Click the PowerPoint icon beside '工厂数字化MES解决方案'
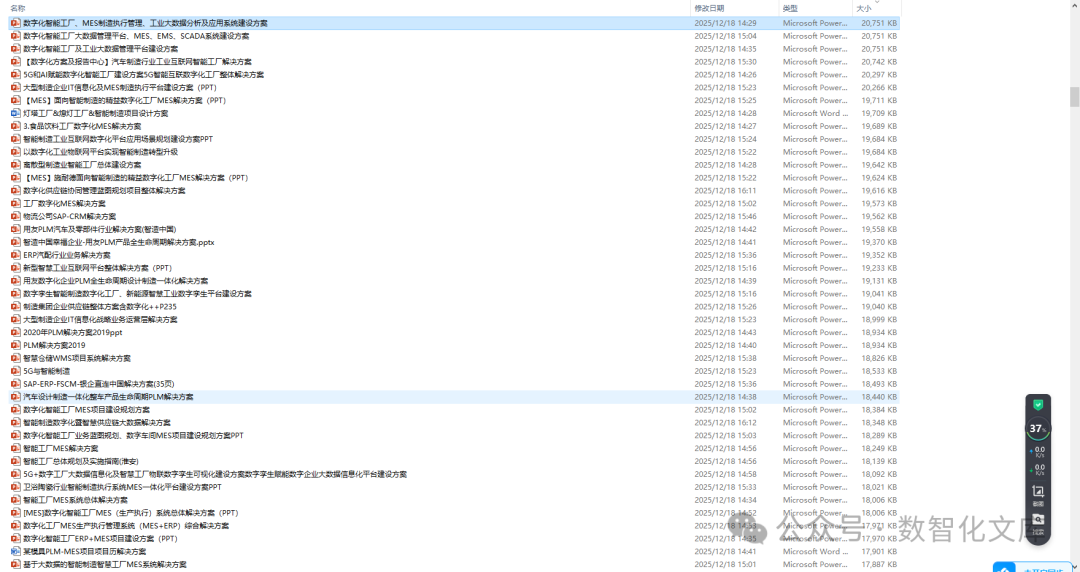 tap(15, 203)
